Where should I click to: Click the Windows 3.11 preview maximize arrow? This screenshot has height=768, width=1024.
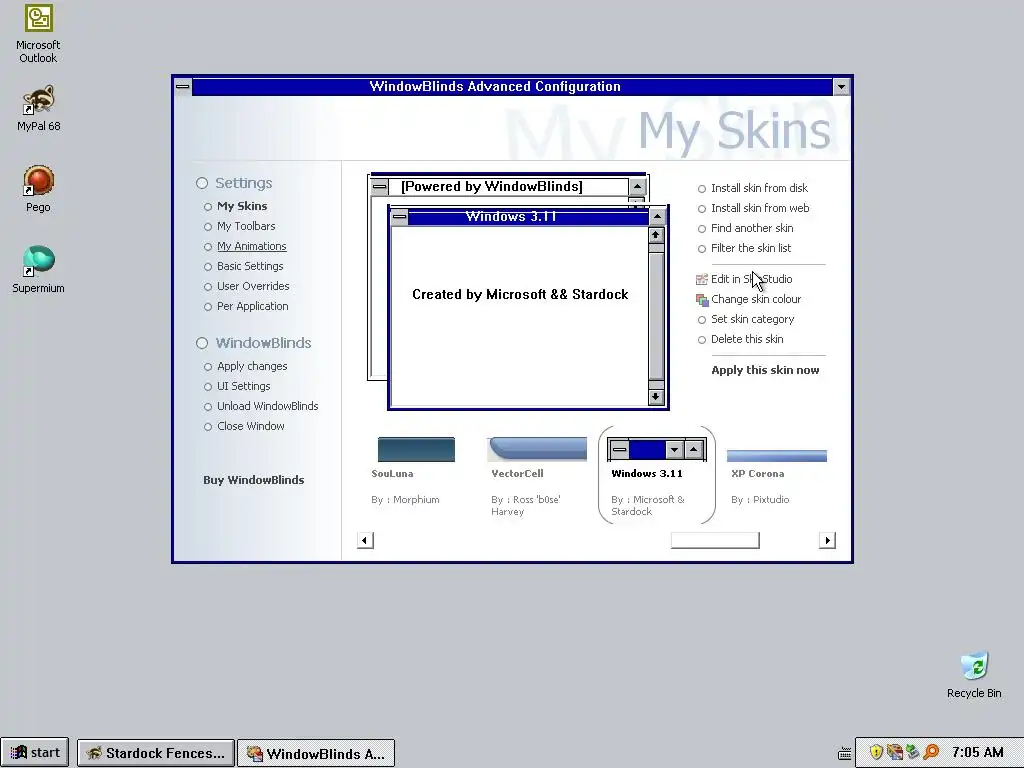point(657,217)
